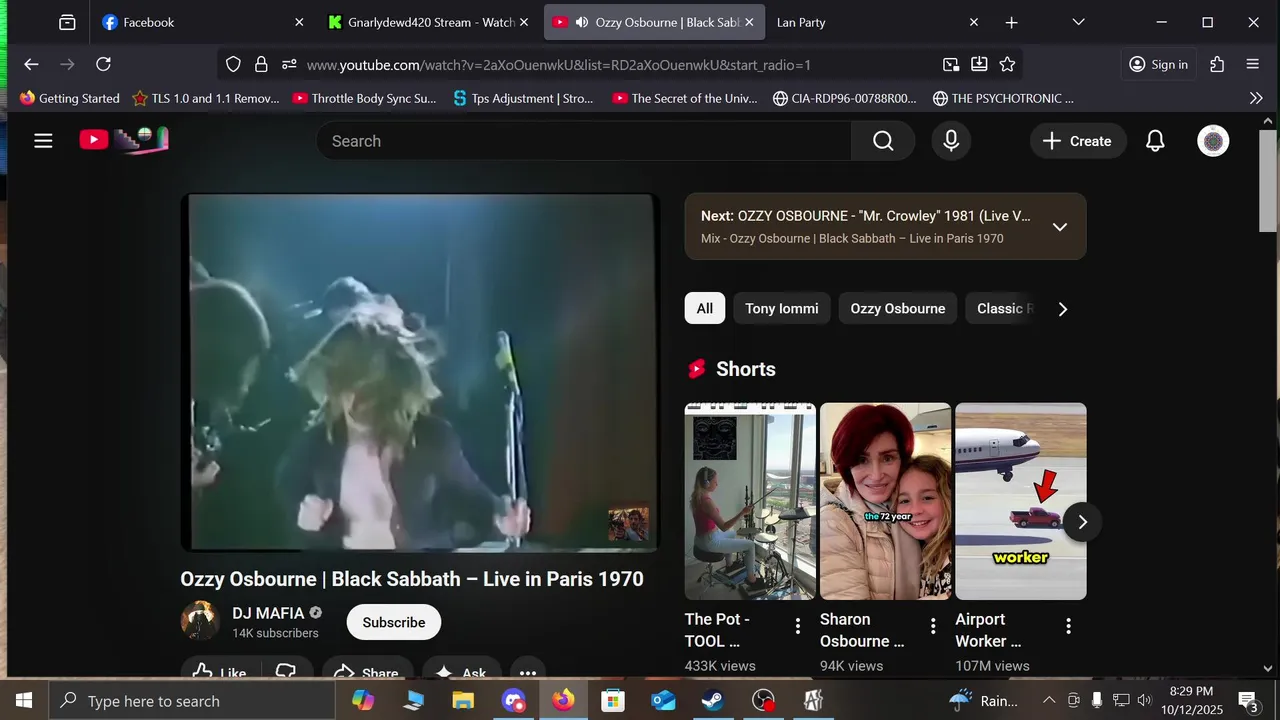The image size is (1280, 720).
Task: Open the system volume control
Action: [1144, 701]
